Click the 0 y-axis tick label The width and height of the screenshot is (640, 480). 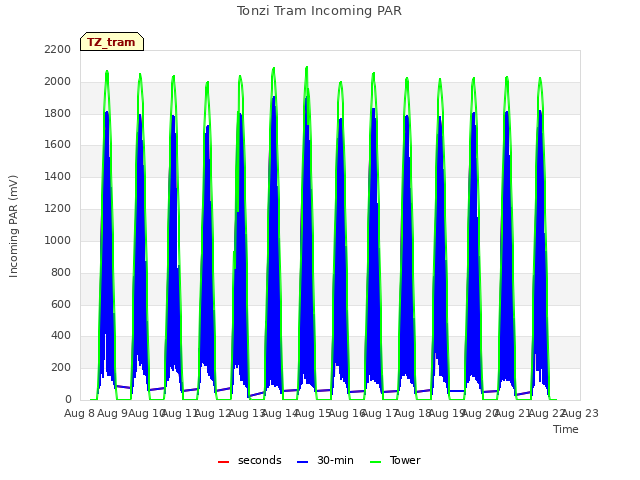coord(68,399)
